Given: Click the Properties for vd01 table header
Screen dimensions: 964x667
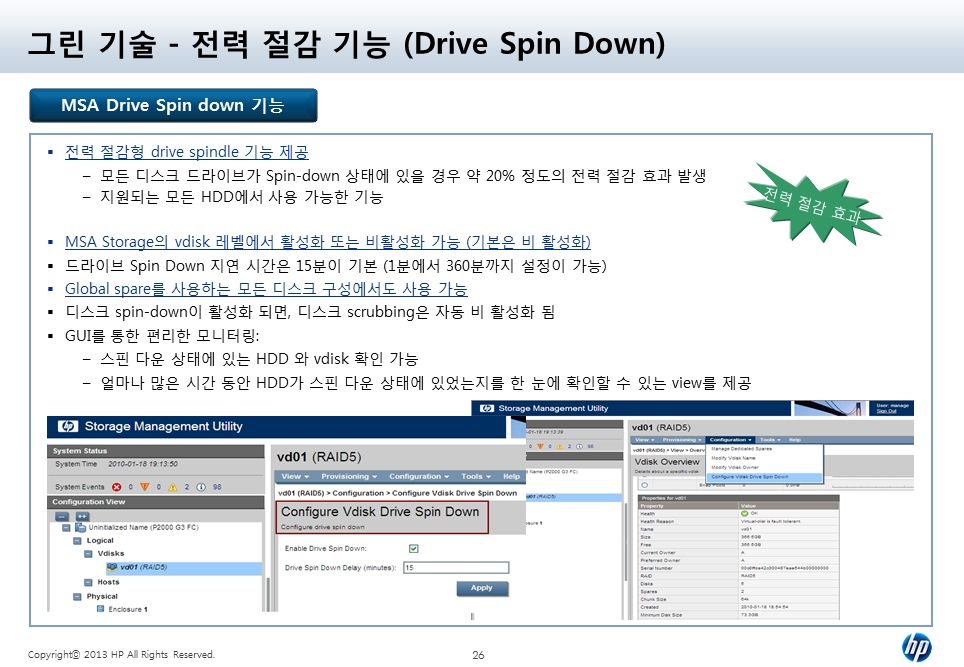Looking at the screenshot, I should tap(739, 498).
